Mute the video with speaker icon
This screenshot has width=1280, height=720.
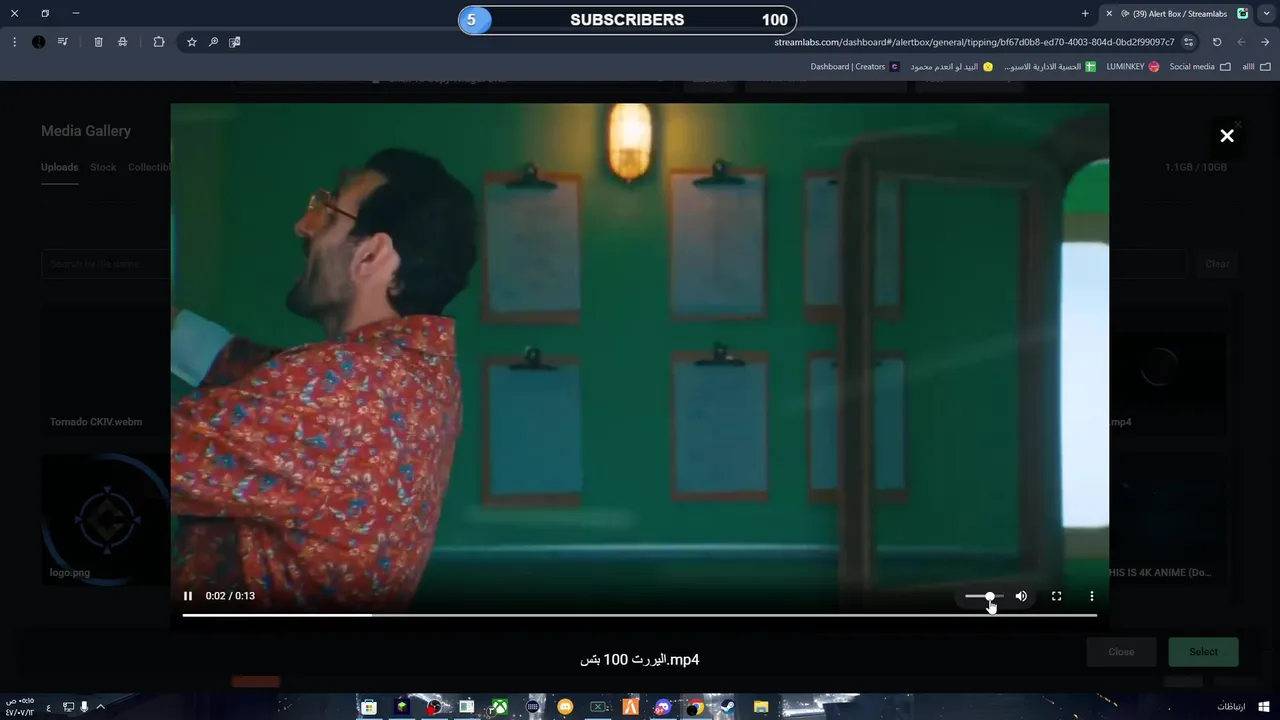pos(1021,596)
